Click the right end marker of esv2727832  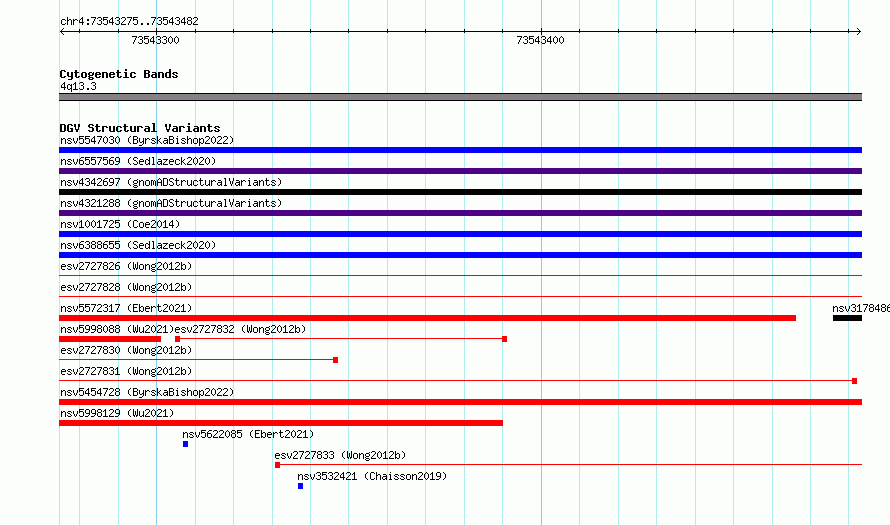tap(505, 339)
